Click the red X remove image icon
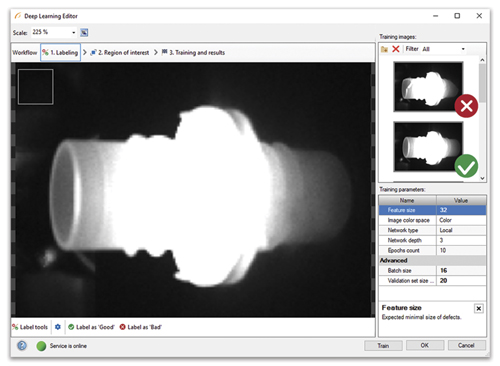The height and width of the screenshot is (366, 500). click(x=396, y=49)
